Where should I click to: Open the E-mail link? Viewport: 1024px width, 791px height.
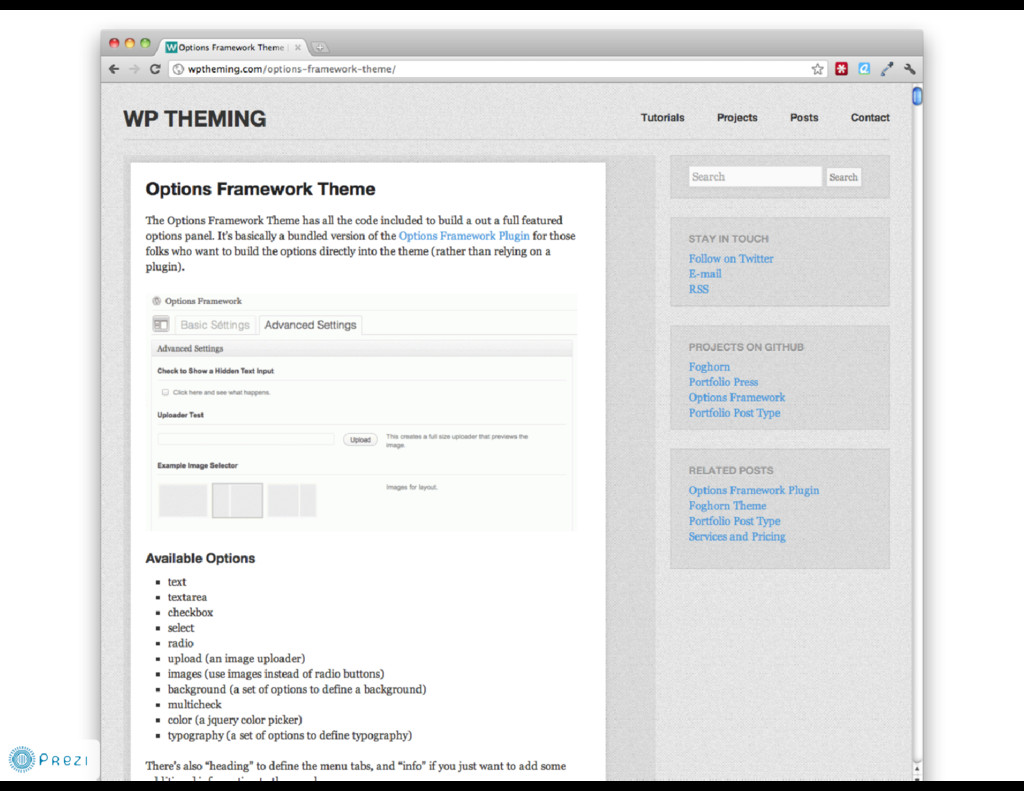[705, 274]
